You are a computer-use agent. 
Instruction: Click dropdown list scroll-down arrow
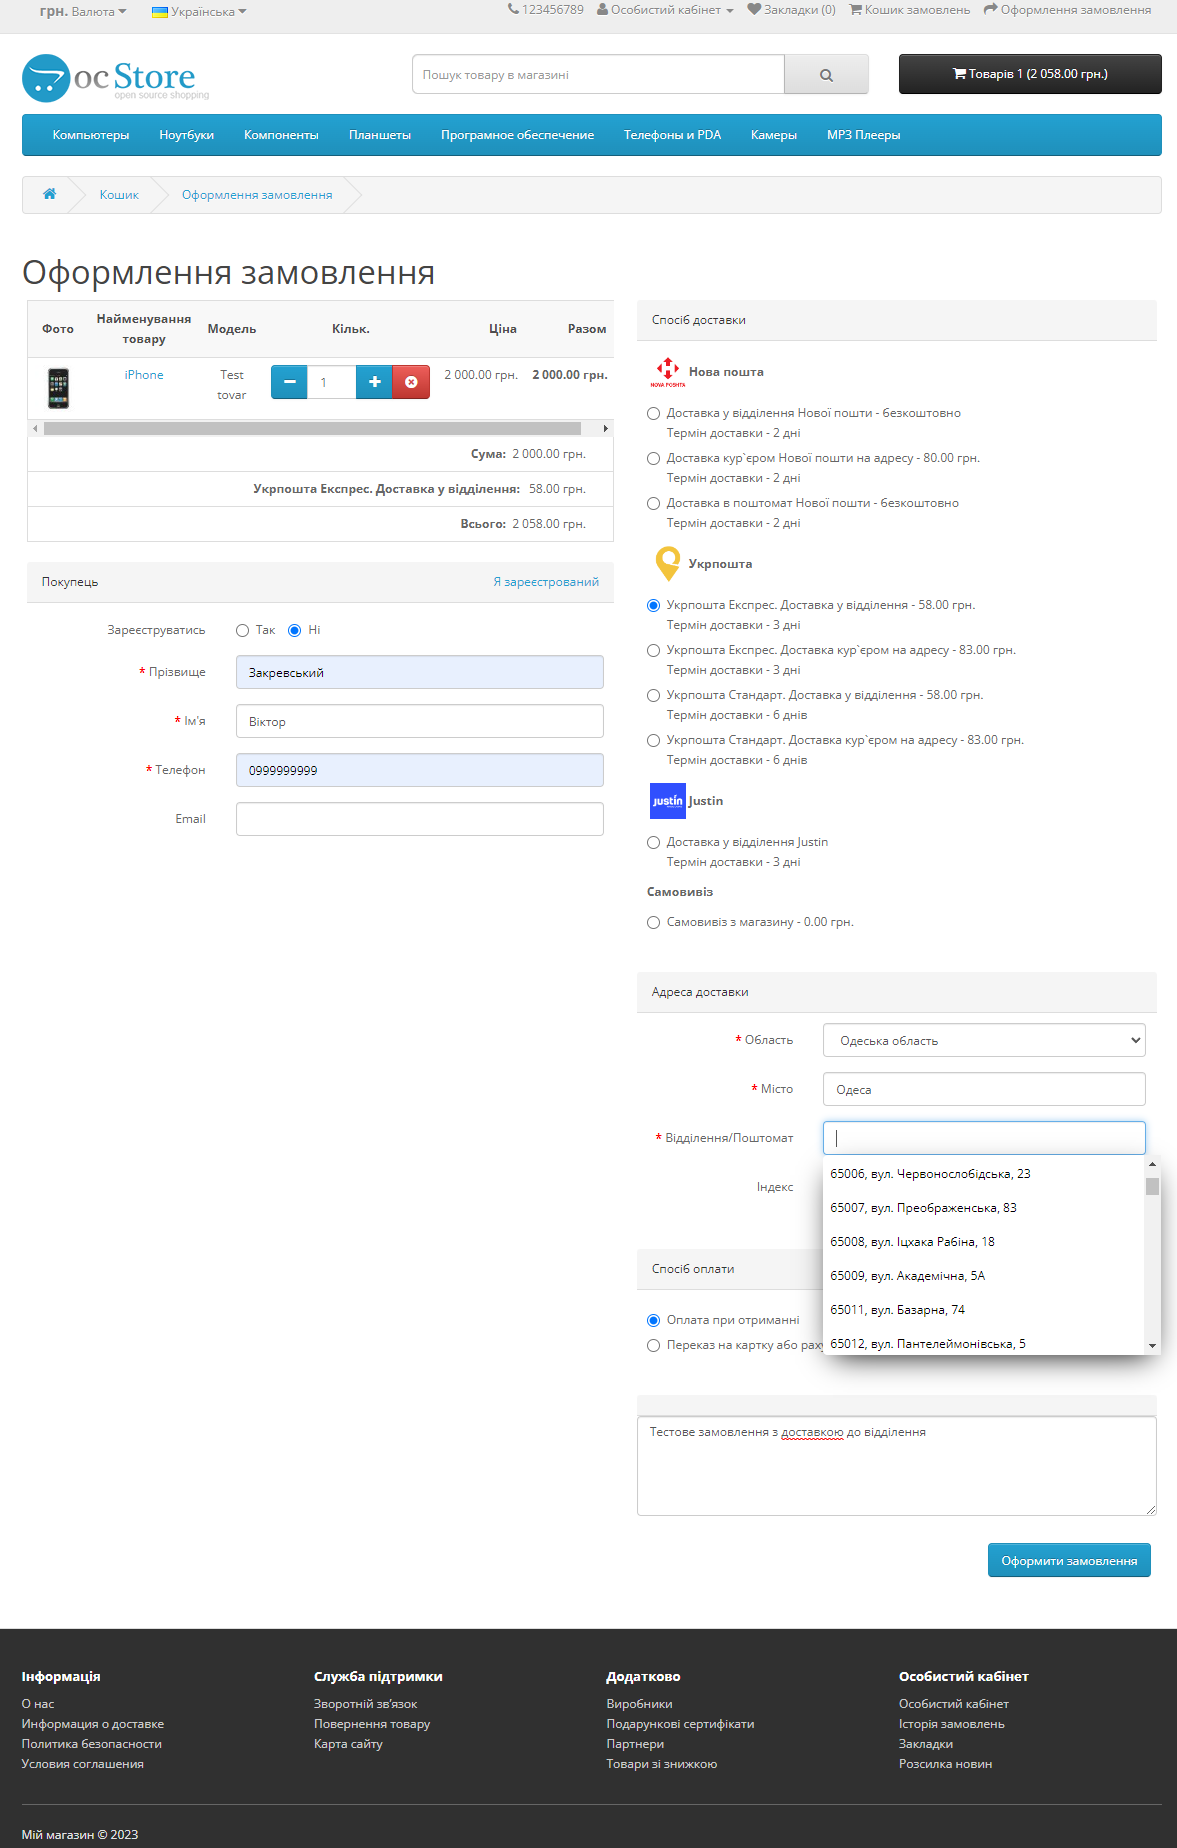(1152, 1346)
